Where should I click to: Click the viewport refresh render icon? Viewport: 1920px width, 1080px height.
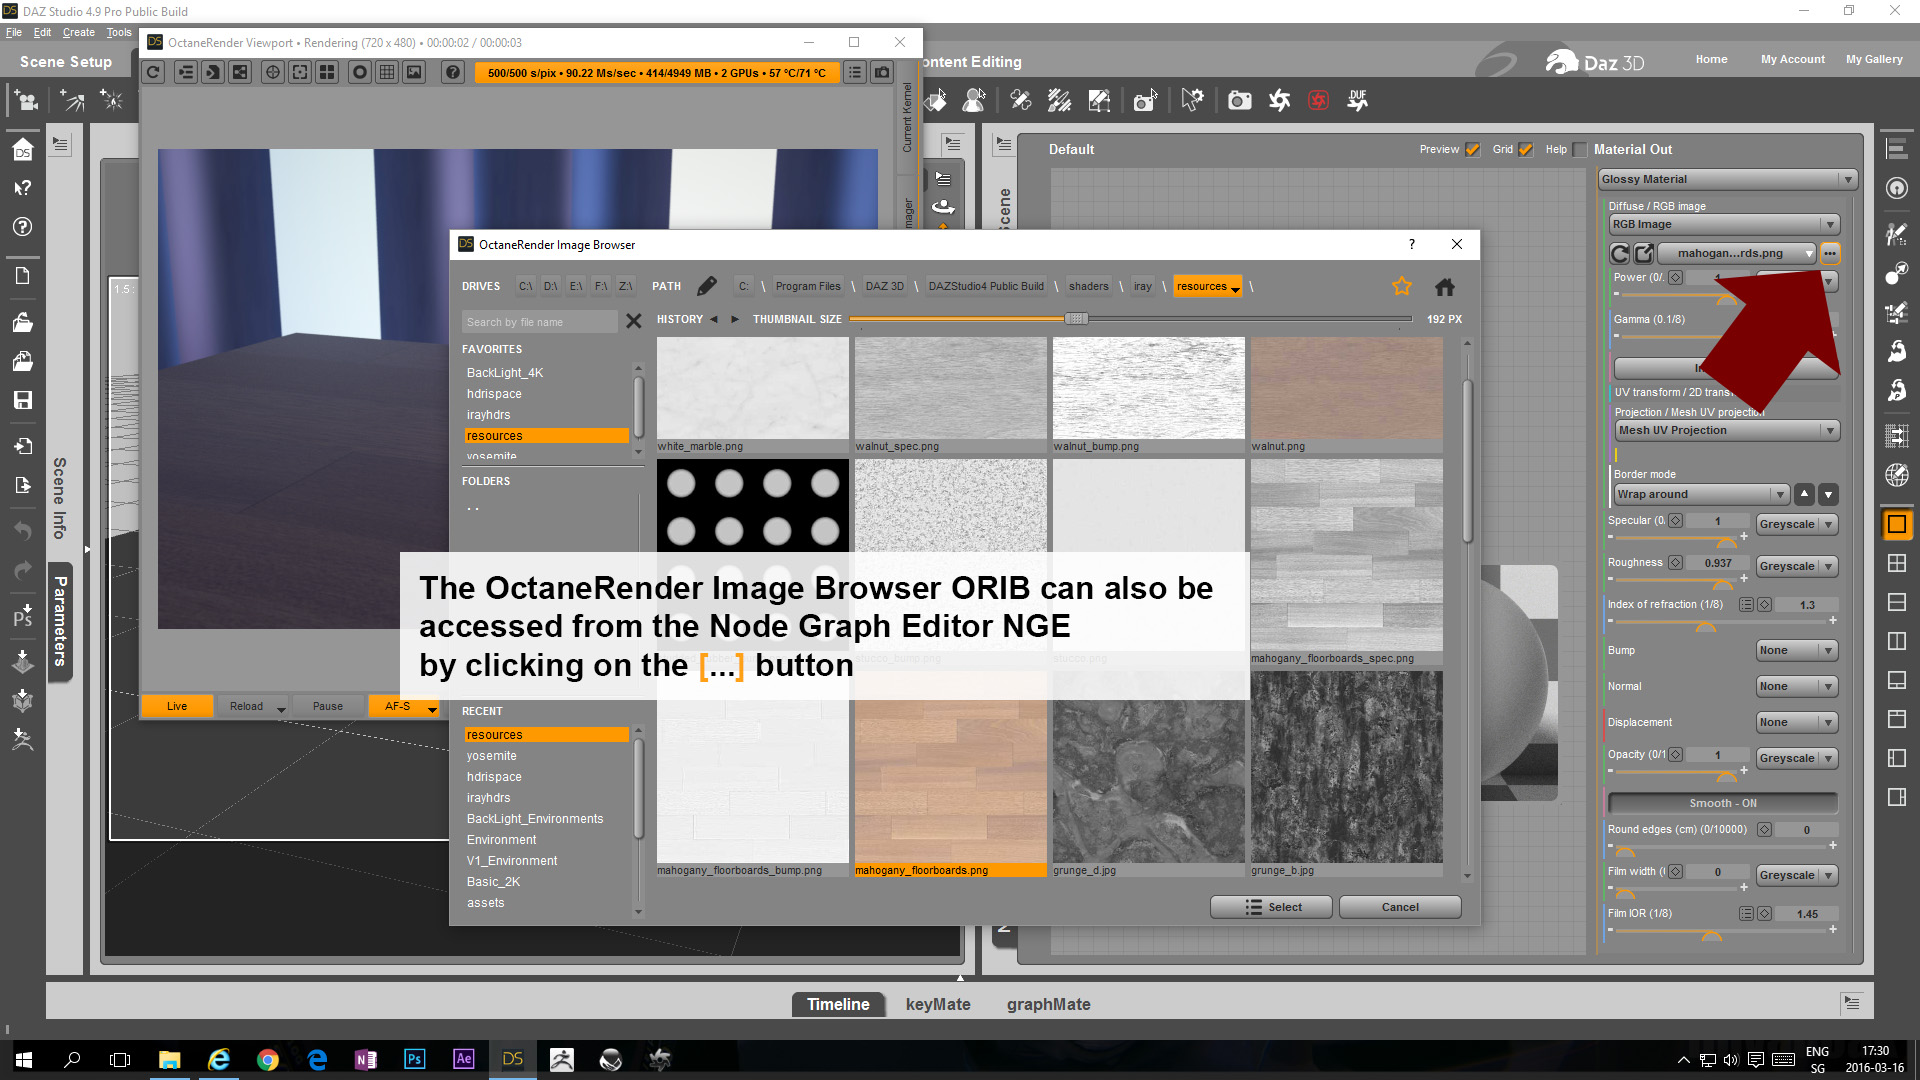click(153, 72)
